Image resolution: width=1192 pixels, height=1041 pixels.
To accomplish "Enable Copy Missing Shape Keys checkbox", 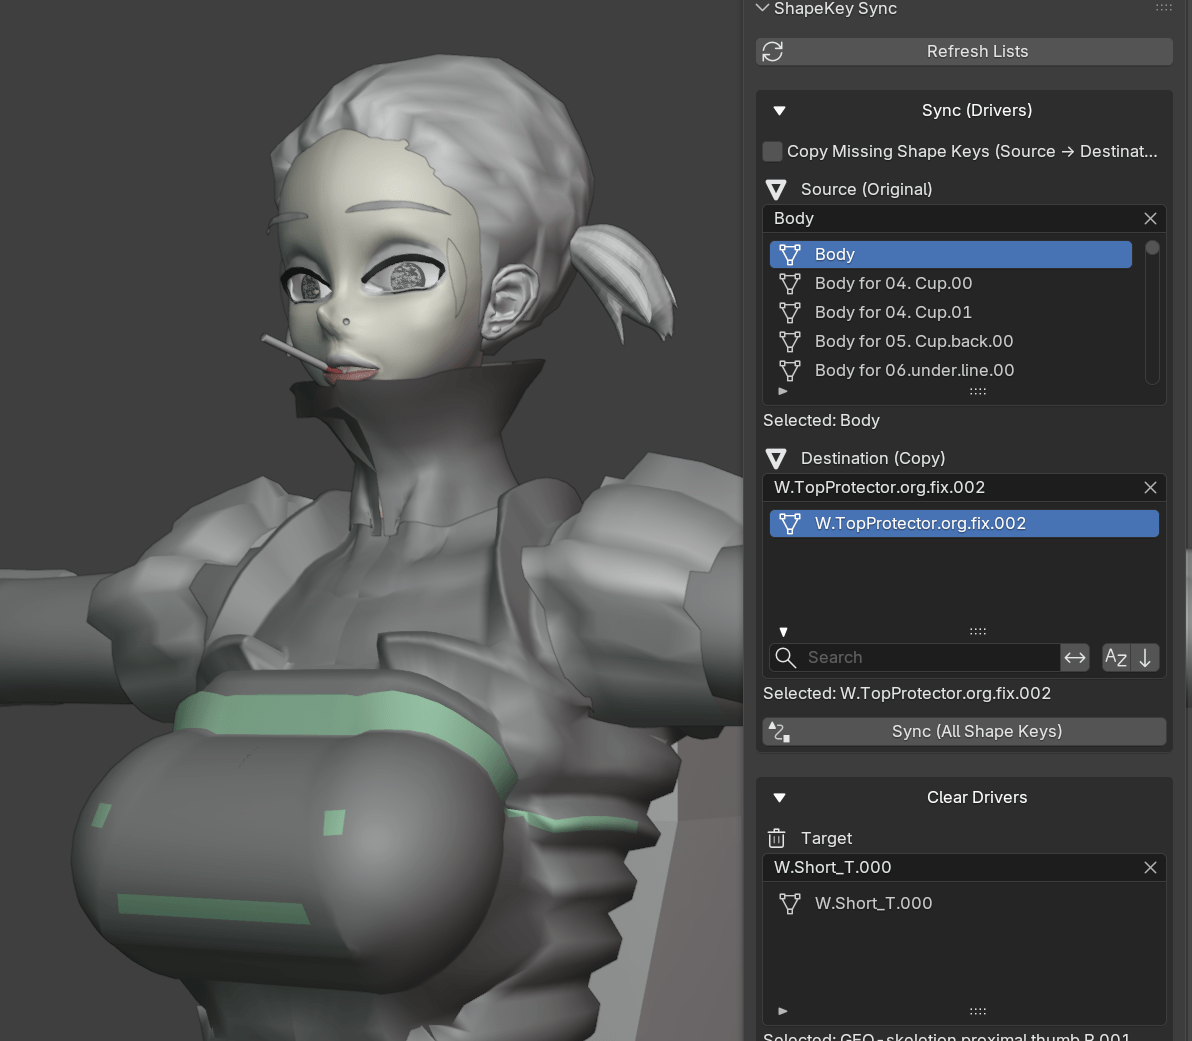I will tap(772, 151).
